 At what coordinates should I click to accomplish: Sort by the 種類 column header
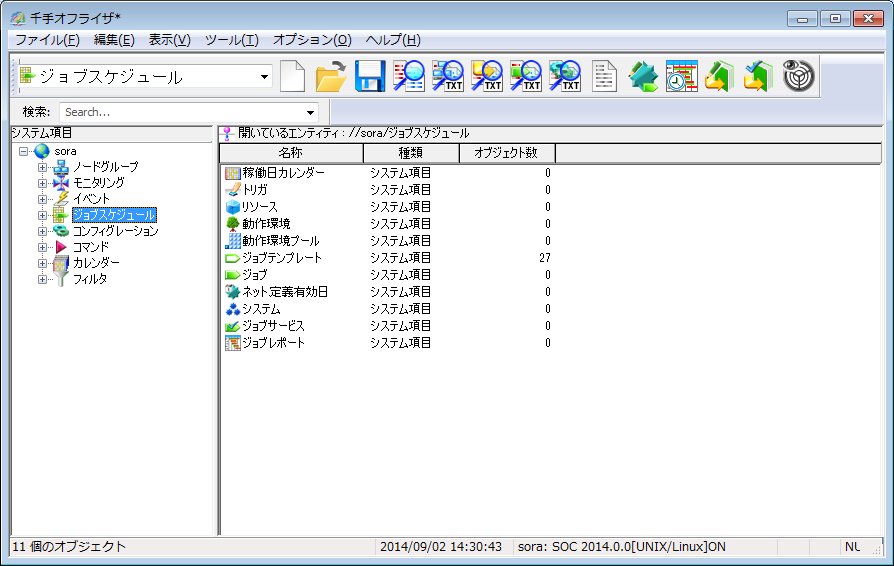(411, 153)
